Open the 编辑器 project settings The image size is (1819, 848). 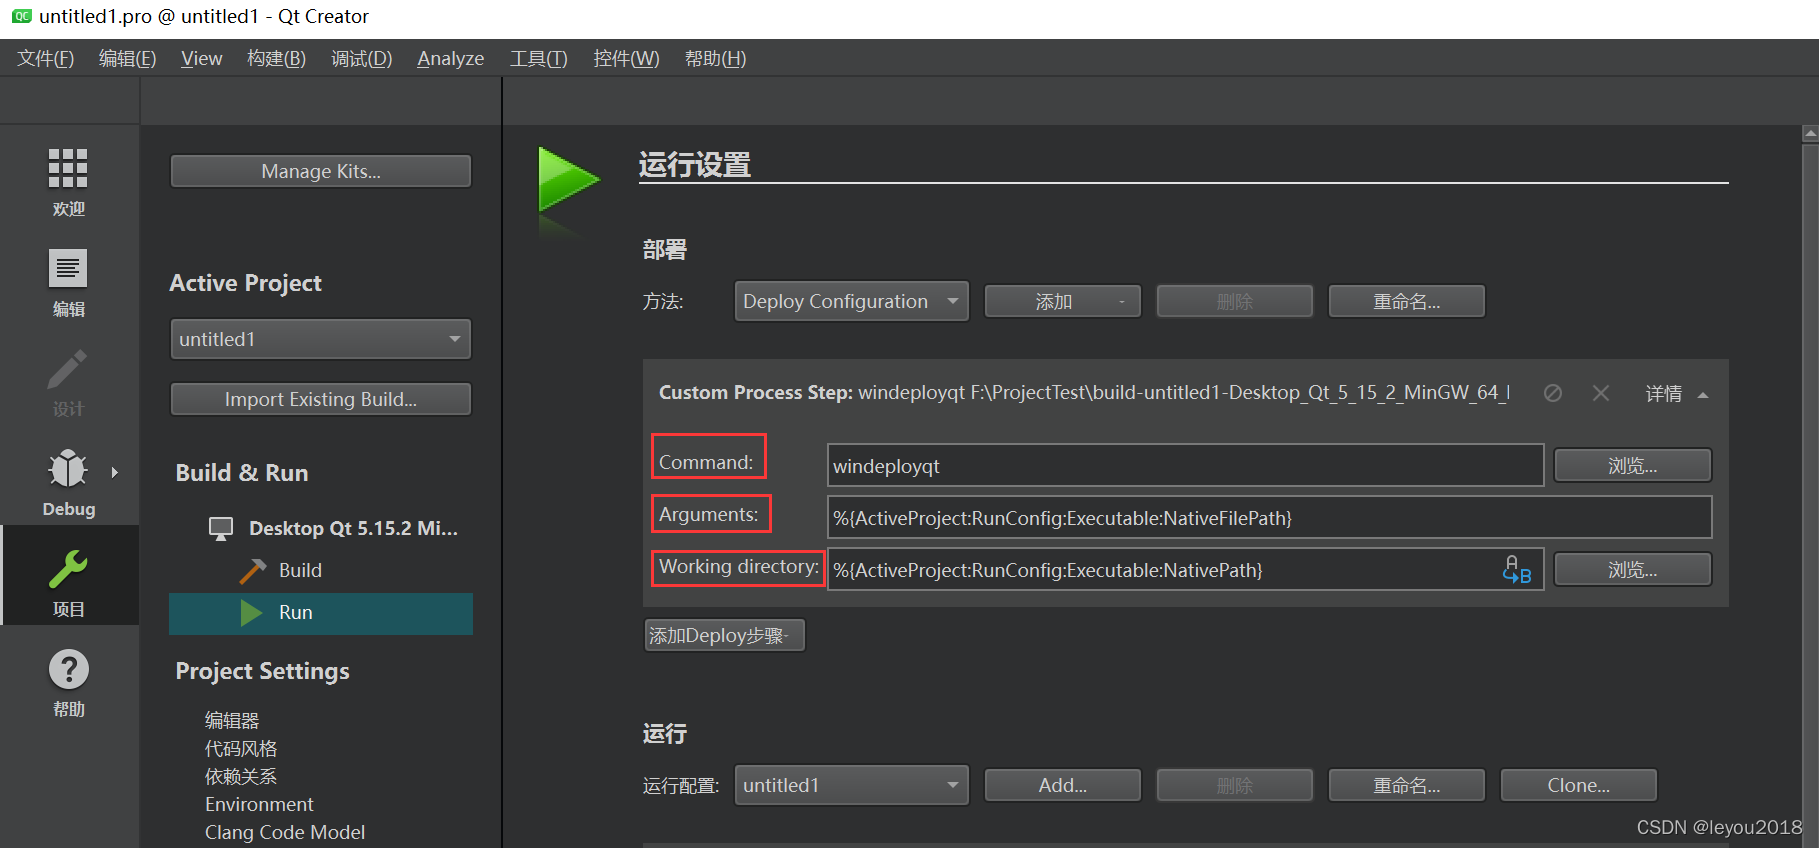(232, 720)
